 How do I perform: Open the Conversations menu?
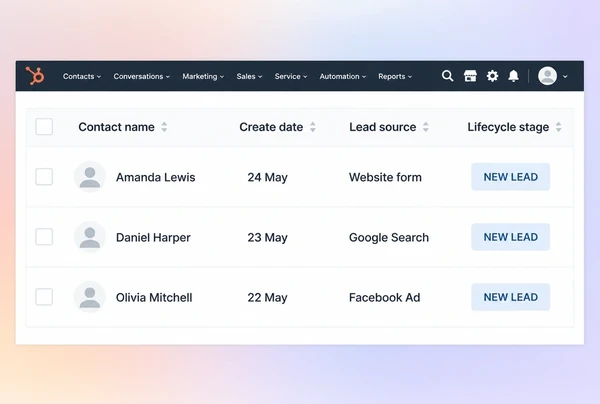[142, 77]
